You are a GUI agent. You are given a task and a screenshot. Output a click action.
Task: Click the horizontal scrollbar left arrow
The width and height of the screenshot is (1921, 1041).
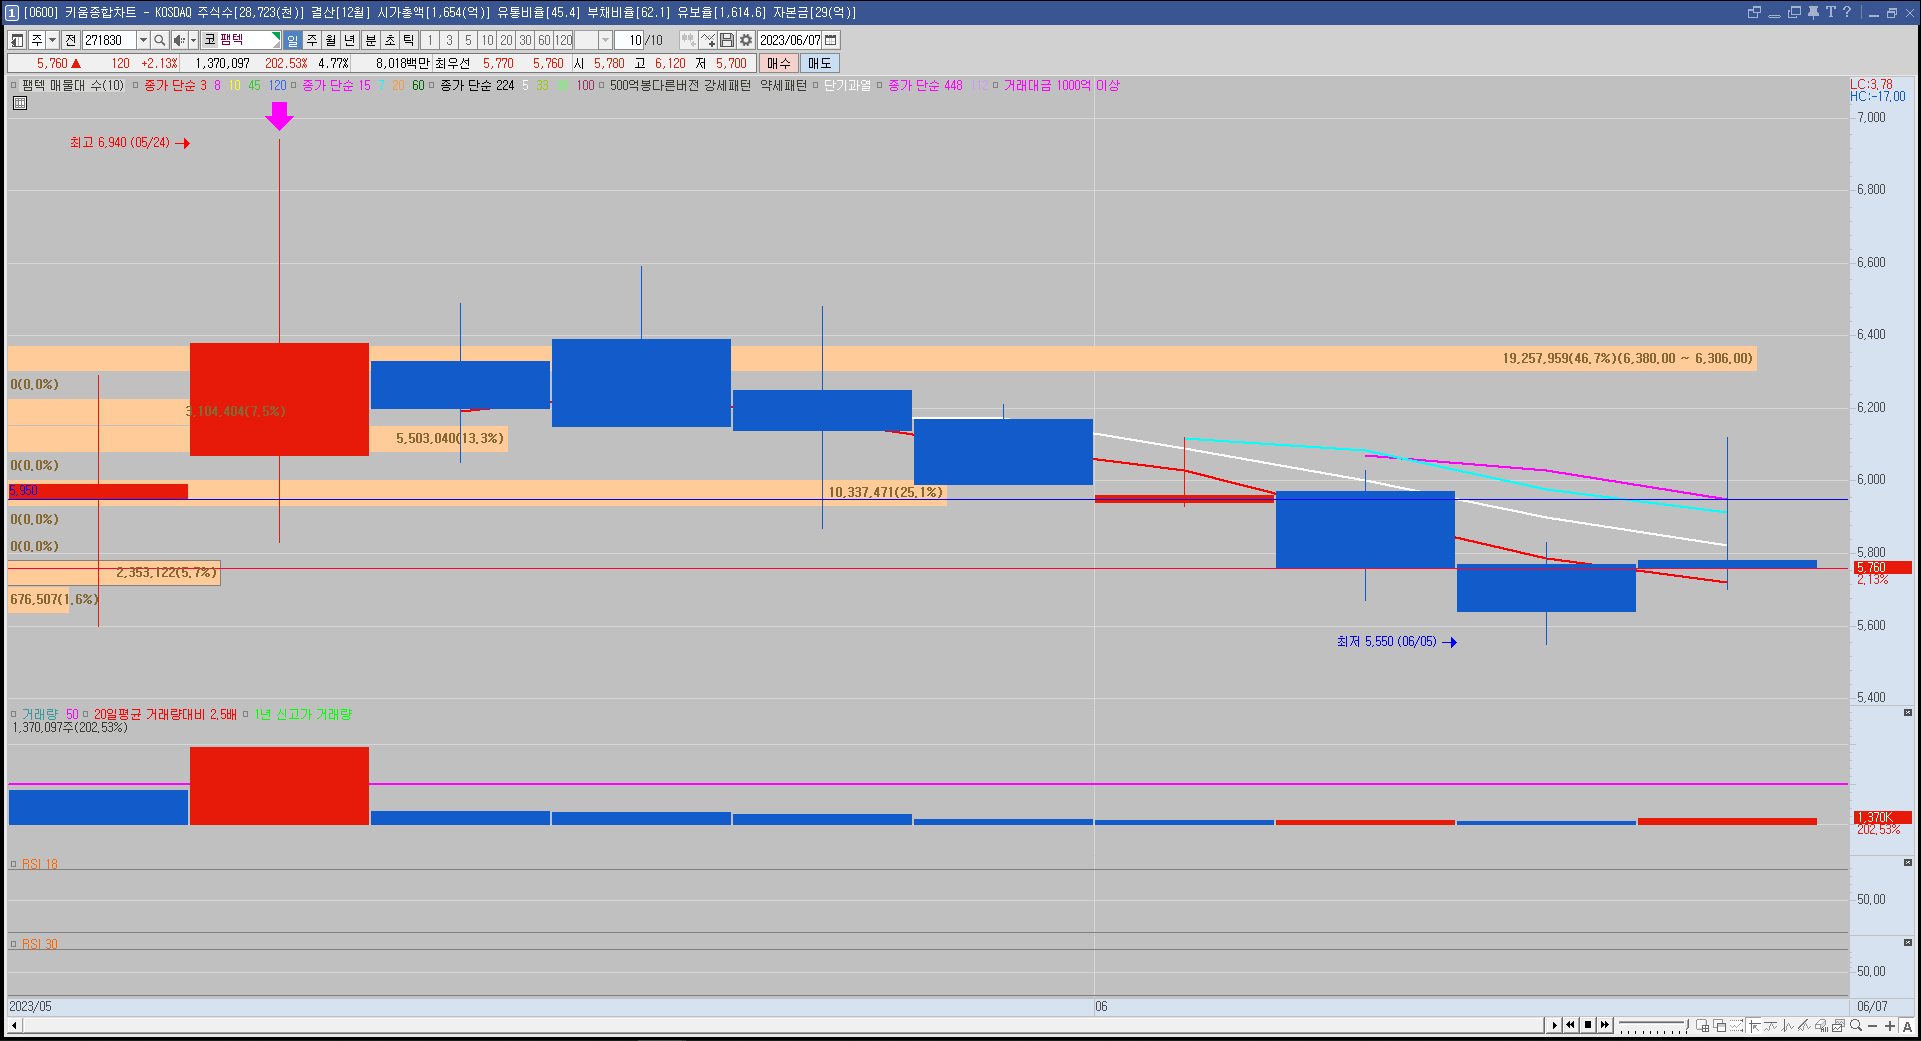click(14, 1025)
